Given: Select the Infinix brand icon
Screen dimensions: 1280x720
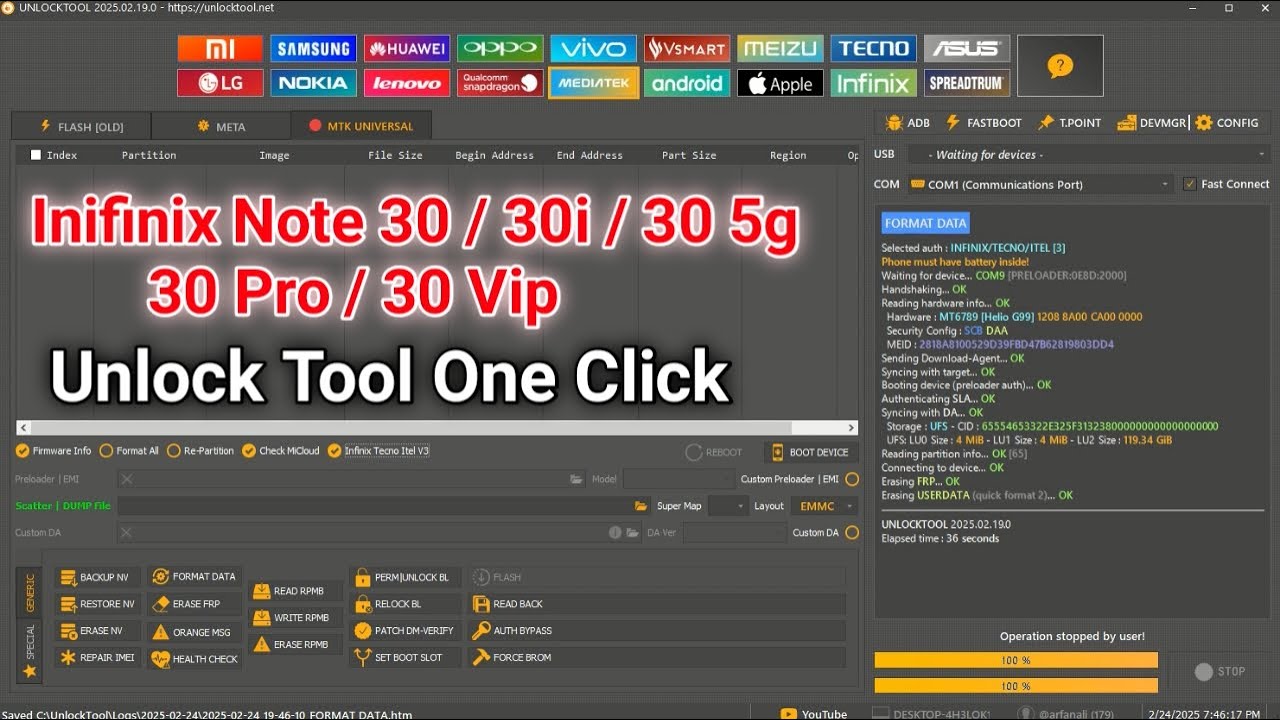Looking at the screenshot, I should (873, 83).
